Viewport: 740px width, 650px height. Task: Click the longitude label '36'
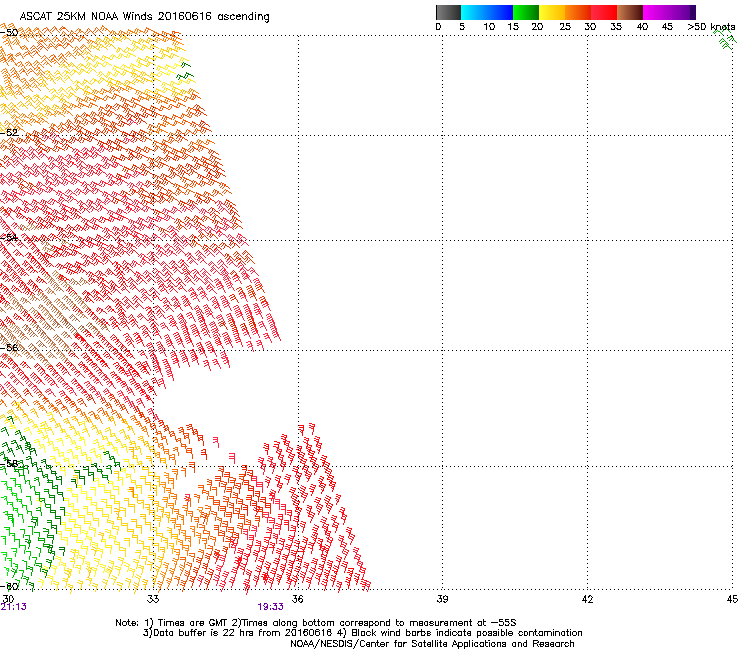pos(297,599)
